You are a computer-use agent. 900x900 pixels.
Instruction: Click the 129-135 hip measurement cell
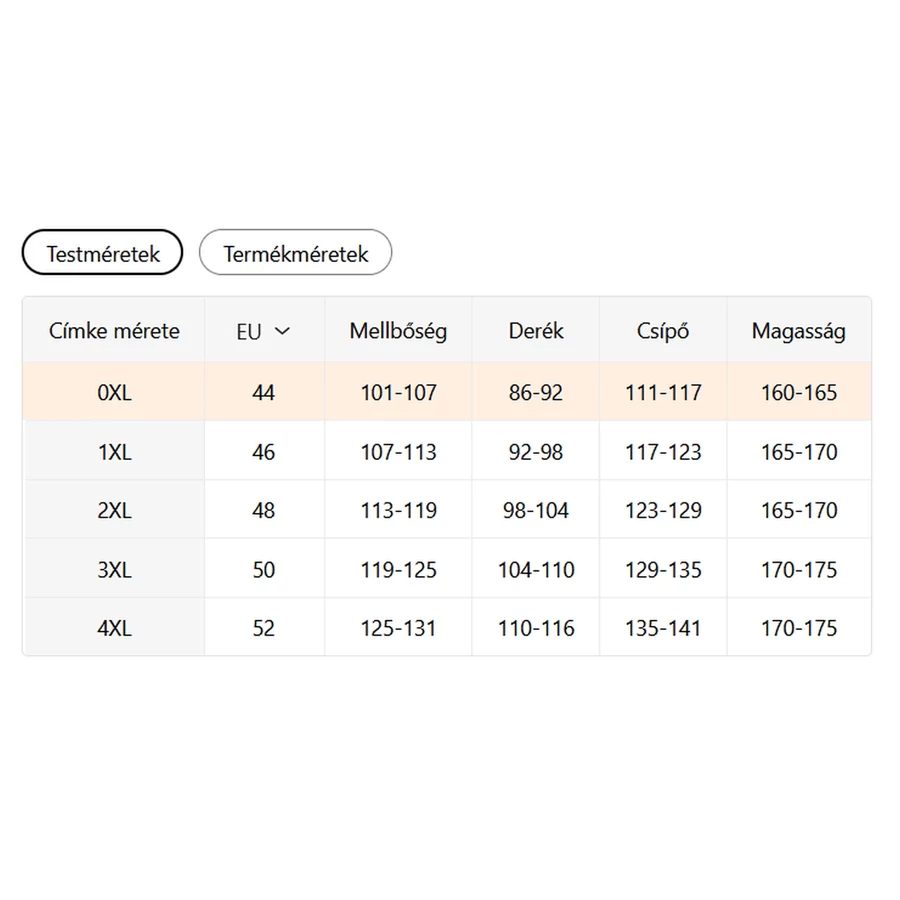663,570
